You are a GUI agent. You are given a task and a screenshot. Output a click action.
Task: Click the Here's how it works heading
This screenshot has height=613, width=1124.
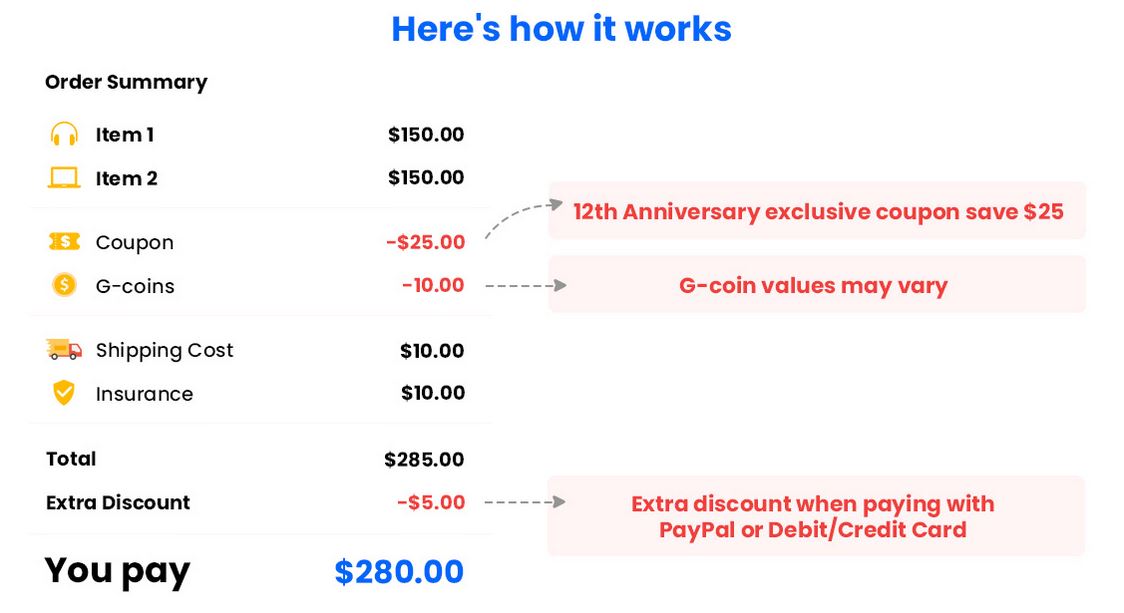[561, 29]
